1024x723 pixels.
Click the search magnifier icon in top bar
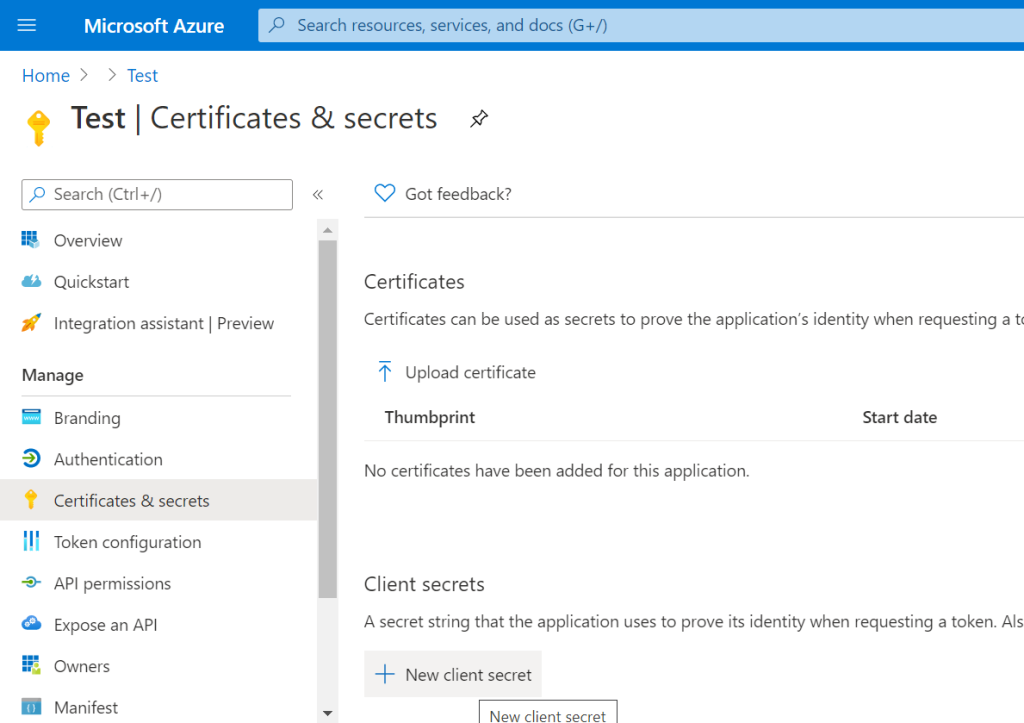(x=277, y=25)
